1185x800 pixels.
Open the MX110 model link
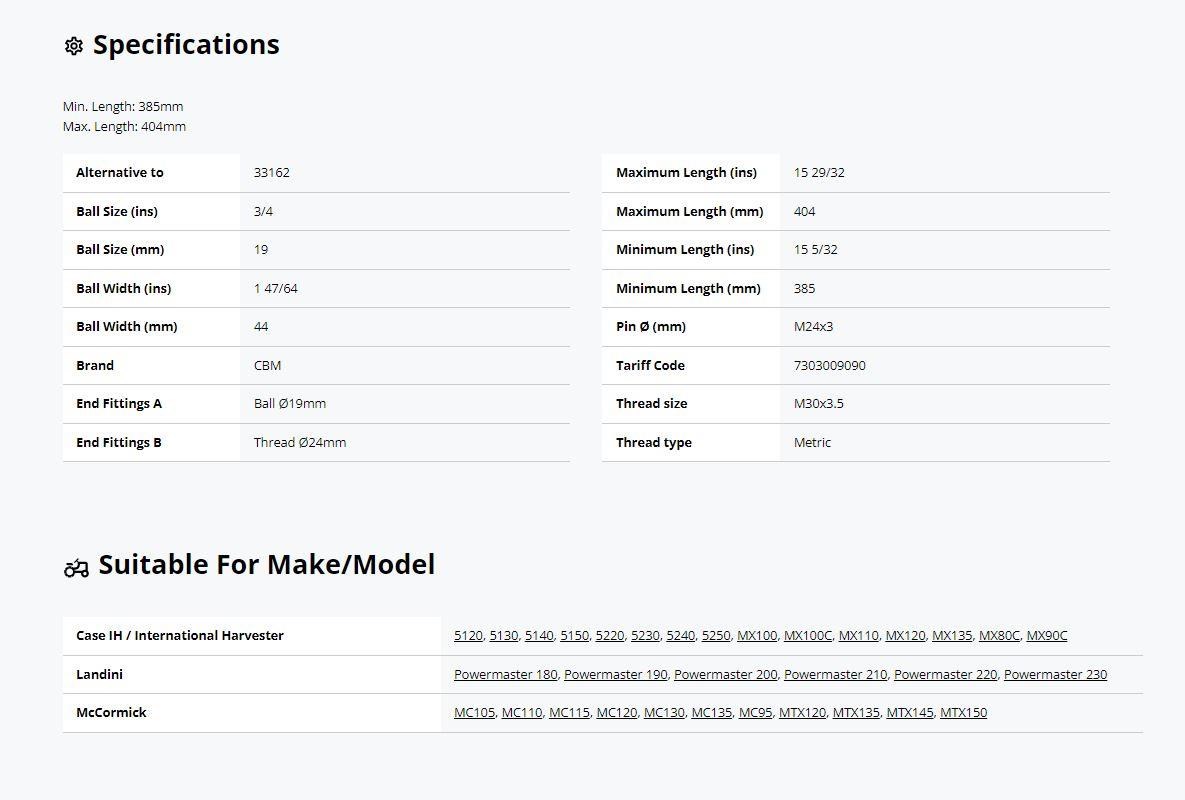(859, 635)
